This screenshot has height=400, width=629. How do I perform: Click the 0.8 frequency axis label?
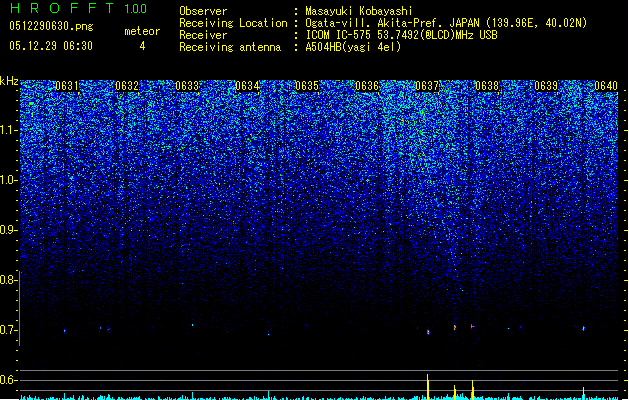pyautogui.click(x=8, y=280)
